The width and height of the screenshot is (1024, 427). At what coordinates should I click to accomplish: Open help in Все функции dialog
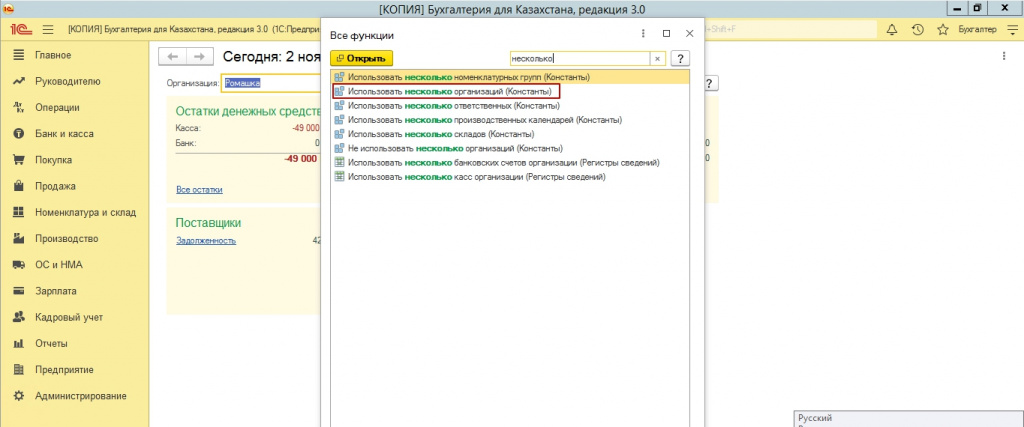[x=680, y=58]
